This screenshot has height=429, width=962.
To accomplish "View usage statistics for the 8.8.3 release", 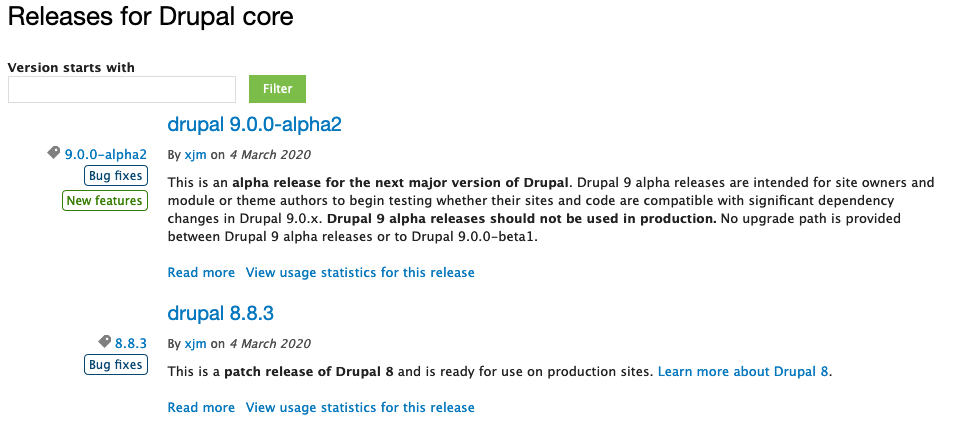I will point(360,408).
